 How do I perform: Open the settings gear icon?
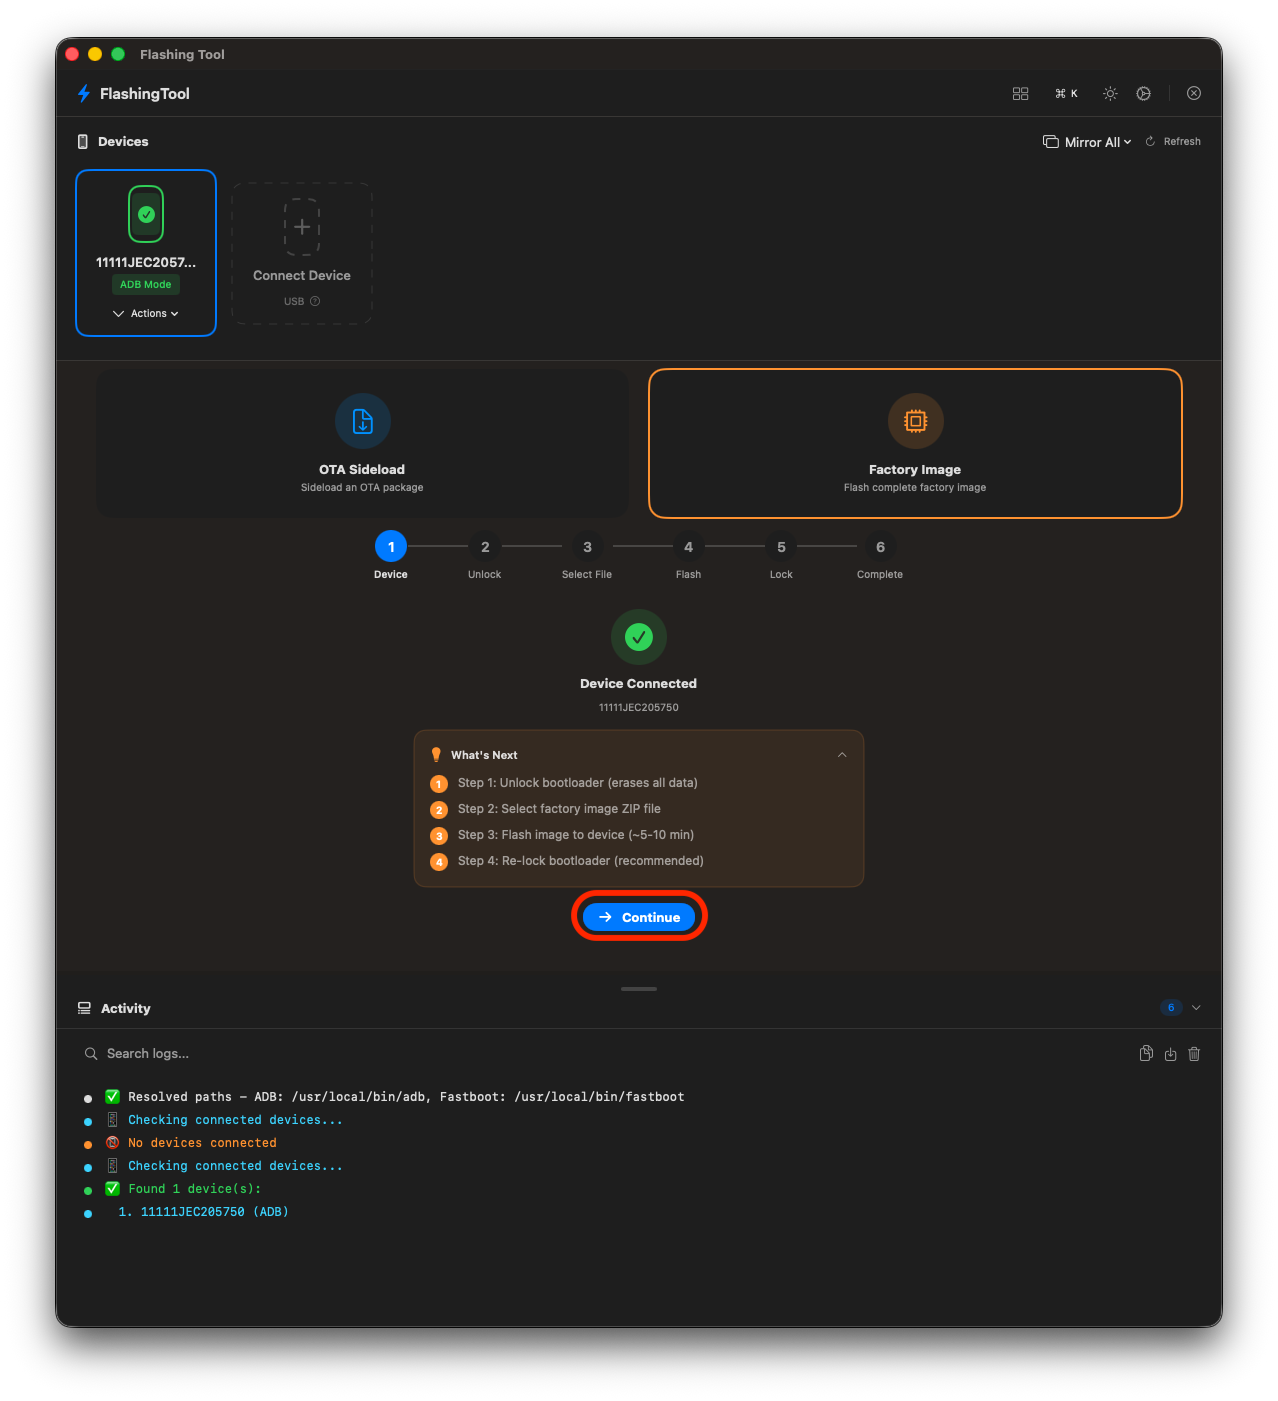pyautogui.click(x=1143, y=93)
